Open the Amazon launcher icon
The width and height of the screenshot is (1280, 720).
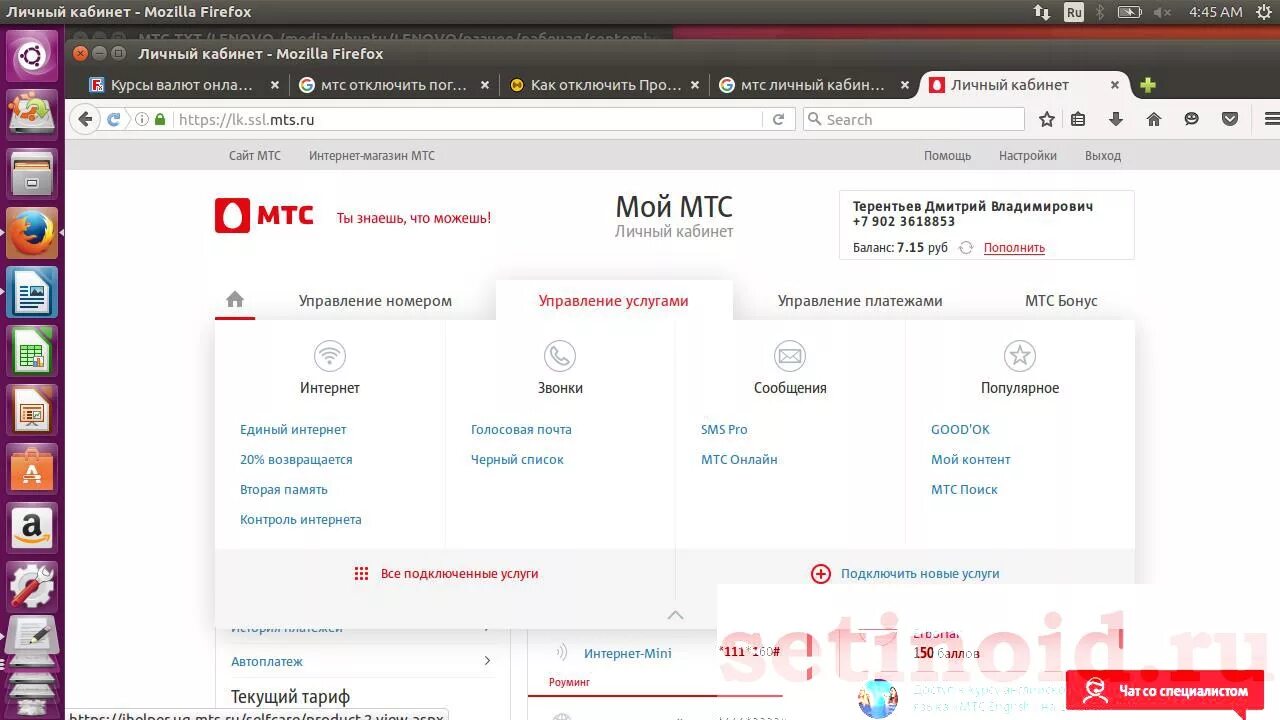(x=32, y=527)
